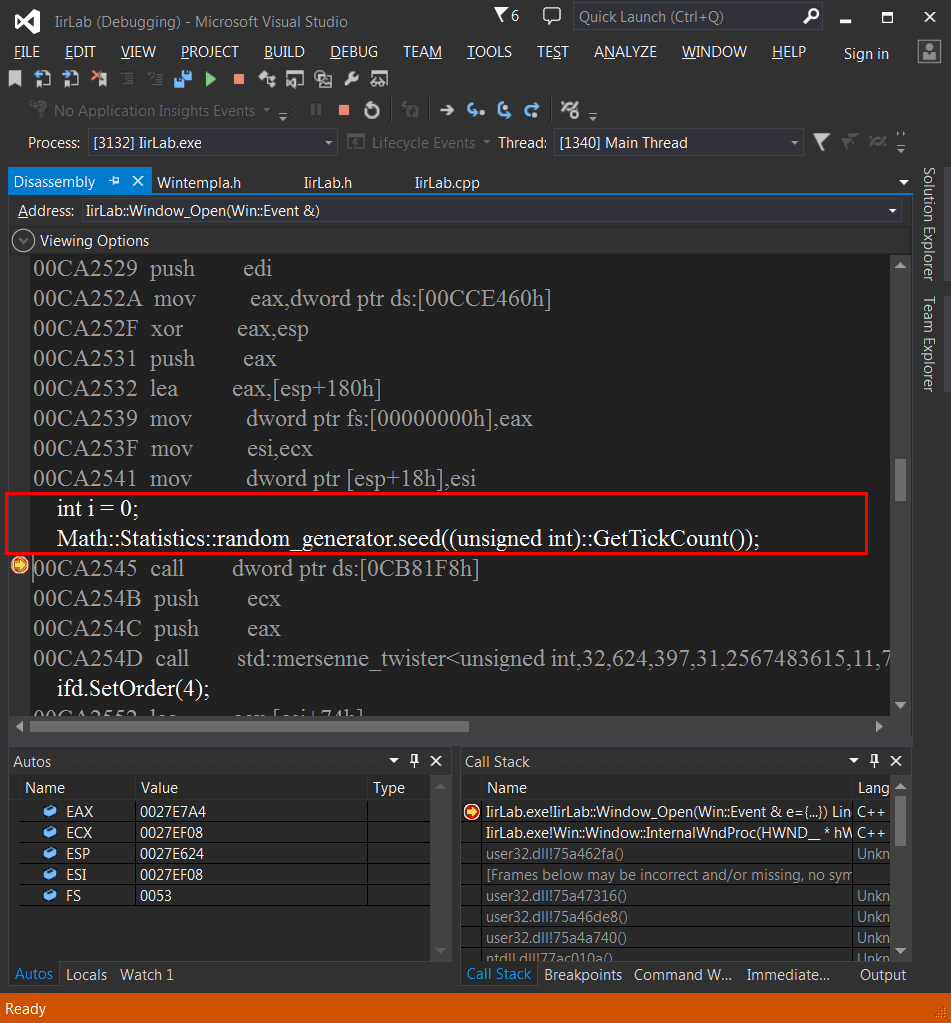The height and width of the screenshot is (1023, 951).
Task: Open the Immediate window tab
Action: point(788,975)
